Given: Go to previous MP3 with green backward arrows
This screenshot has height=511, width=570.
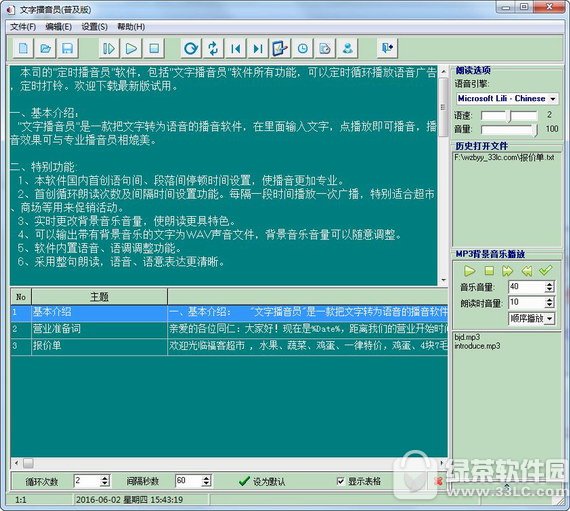Looking at the screenshot, I should [x=527, y=271].
